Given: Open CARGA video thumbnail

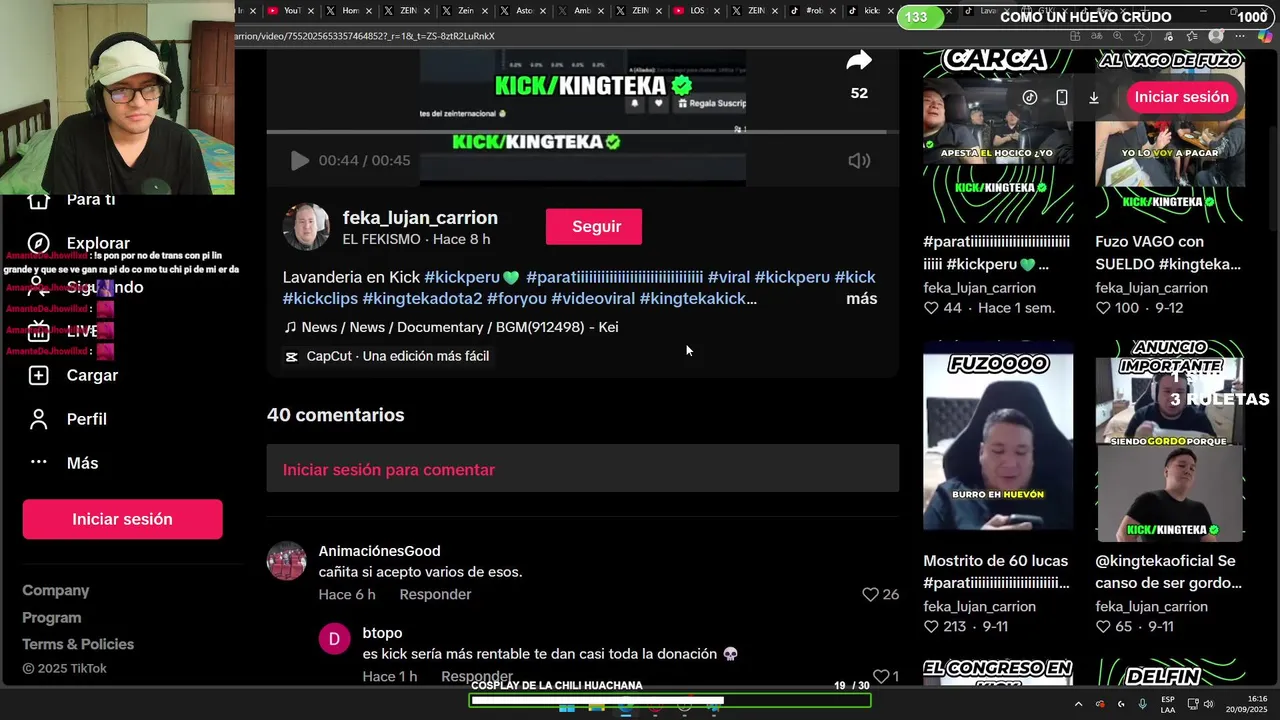Looking at the screenshot, I should click(x=998, y=135).
